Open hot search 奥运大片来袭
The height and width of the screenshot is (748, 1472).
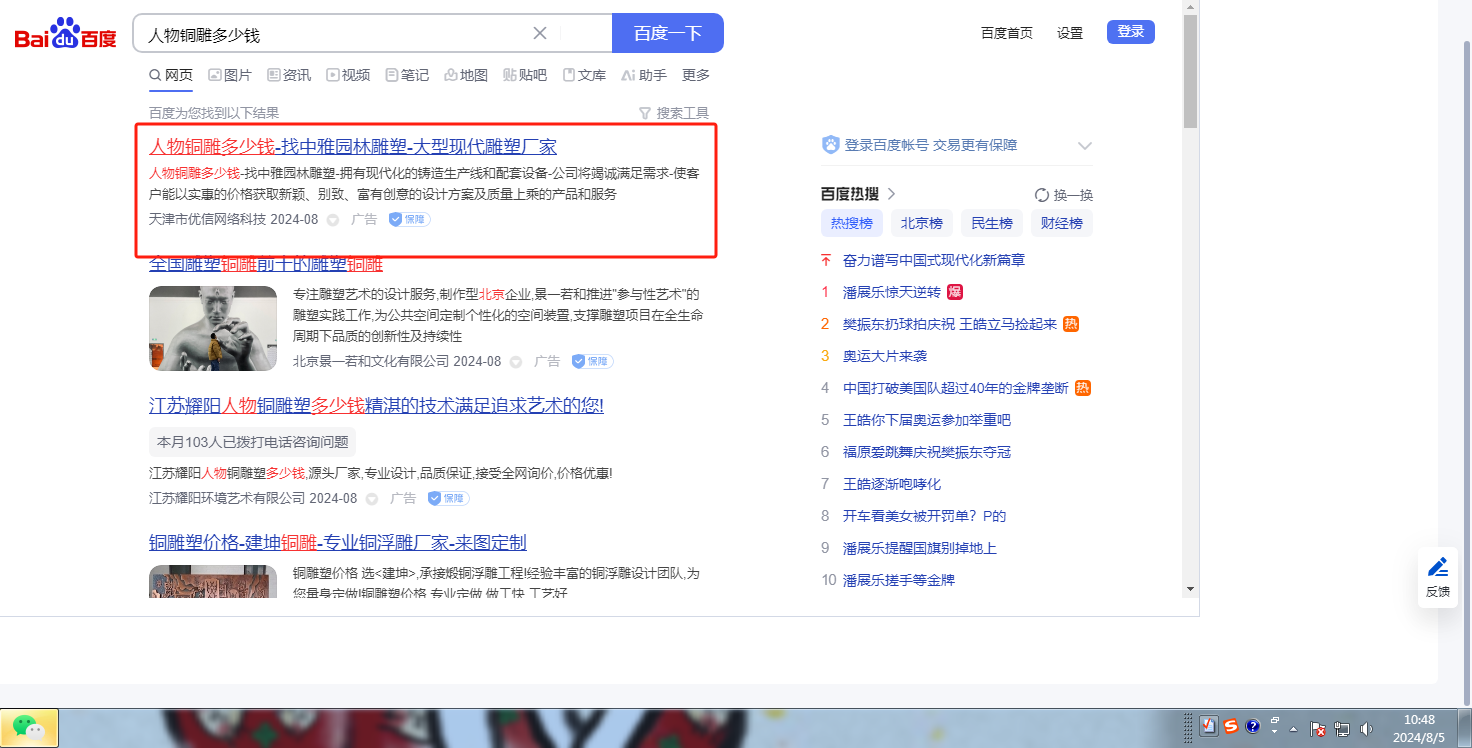click(x=885, y=356)
